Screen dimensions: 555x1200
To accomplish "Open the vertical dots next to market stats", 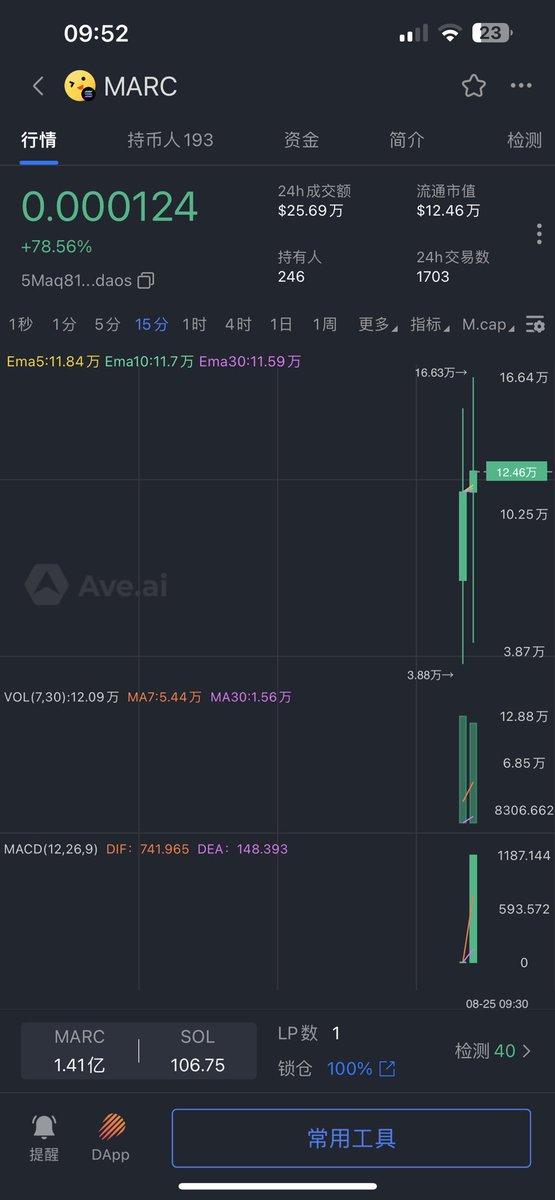I will click(539, 234).
